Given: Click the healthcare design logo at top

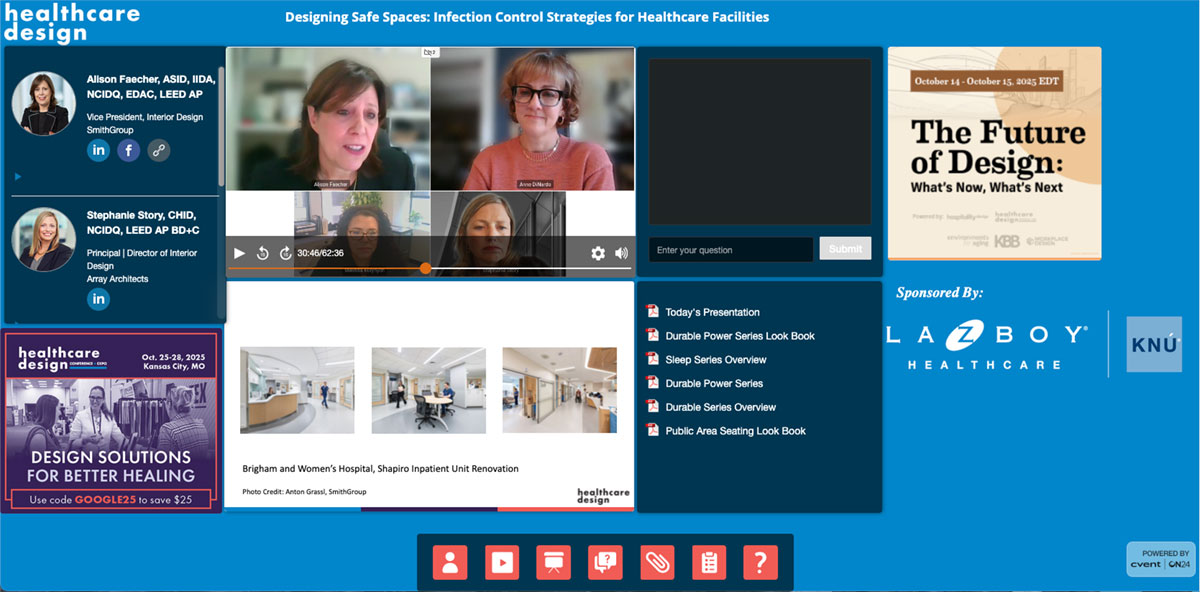Looking at the screenshot, I should pyautogui.click(x=70, y=22).
